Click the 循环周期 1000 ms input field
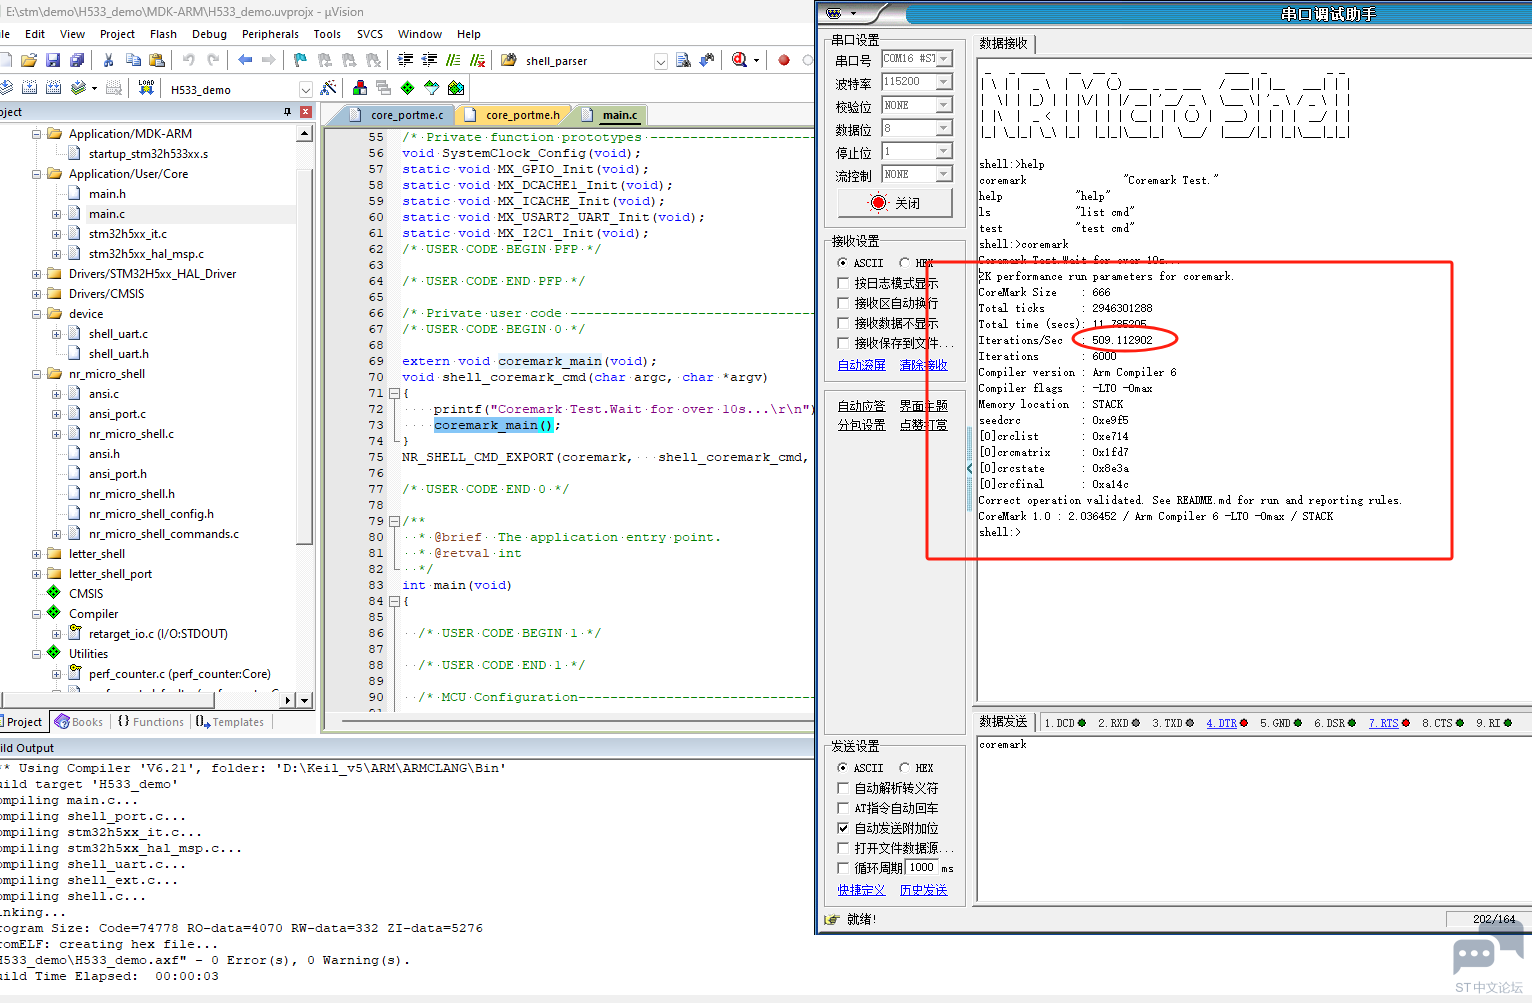The width and height of the screenshot is (1532, 1003). 922,867
